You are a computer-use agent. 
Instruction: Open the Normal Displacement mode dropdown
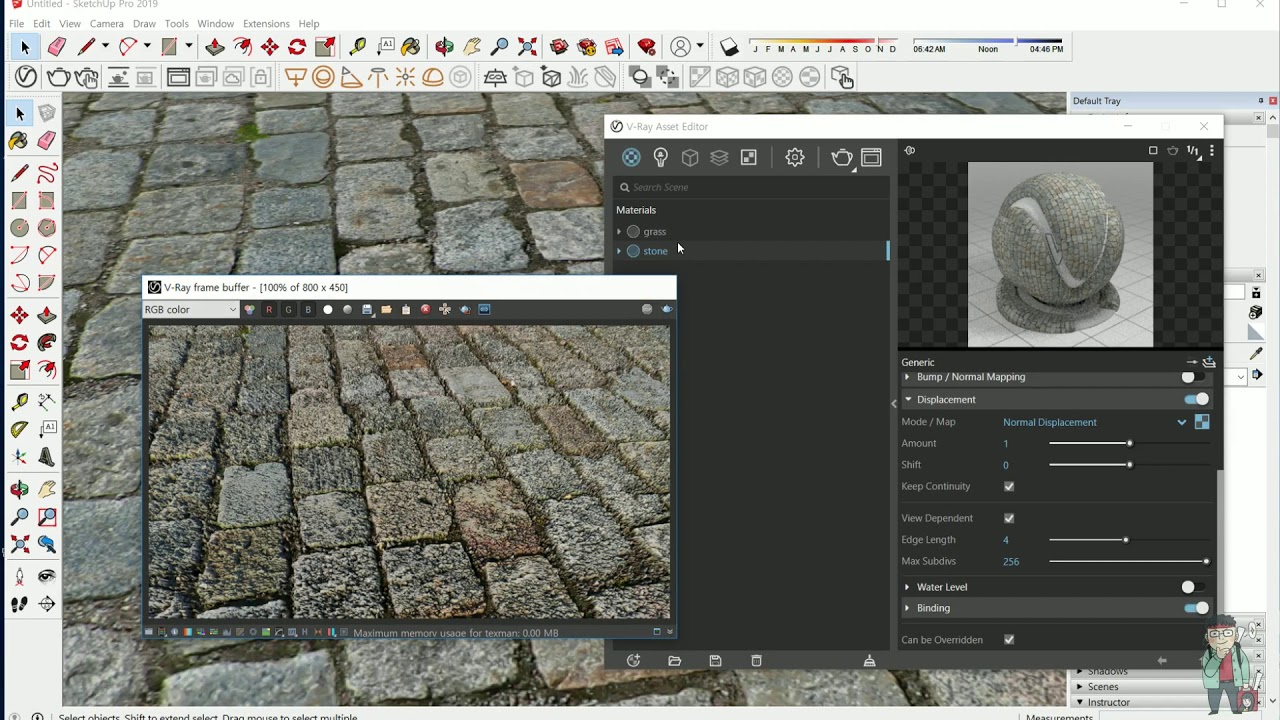click(x=1096, y=422)
